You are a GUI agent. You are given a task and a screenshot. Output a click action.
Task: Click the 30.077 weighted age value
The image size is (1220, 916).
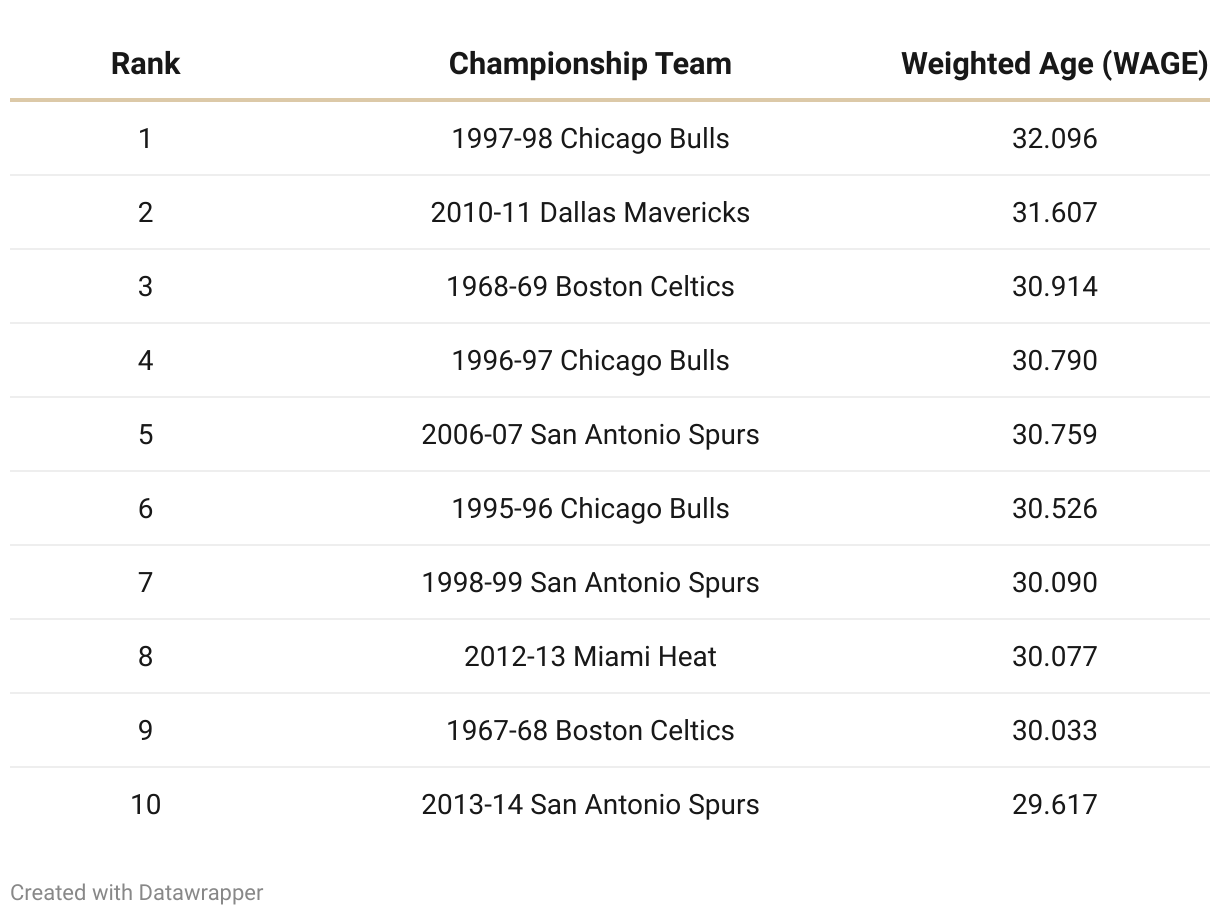(1054, 656)
